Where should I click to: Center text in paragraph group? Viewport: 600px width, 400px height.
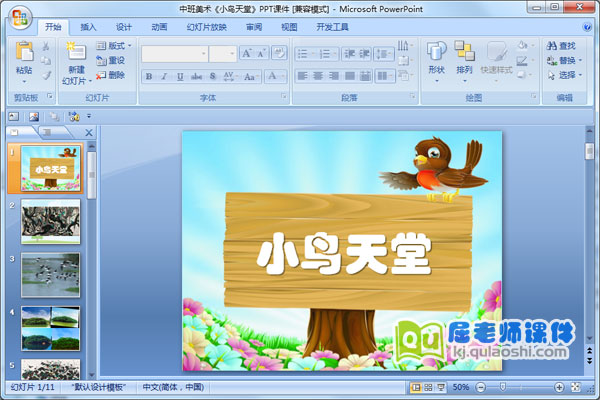(318, 76)
